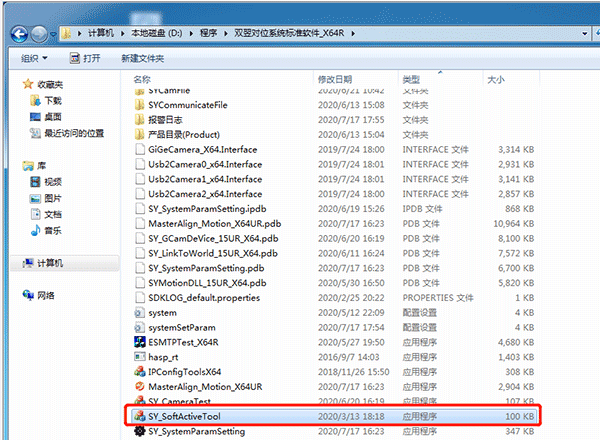The image size is (600, 440).
Task: Sort files by the 修改日期 column
Action: click(335, 78)
